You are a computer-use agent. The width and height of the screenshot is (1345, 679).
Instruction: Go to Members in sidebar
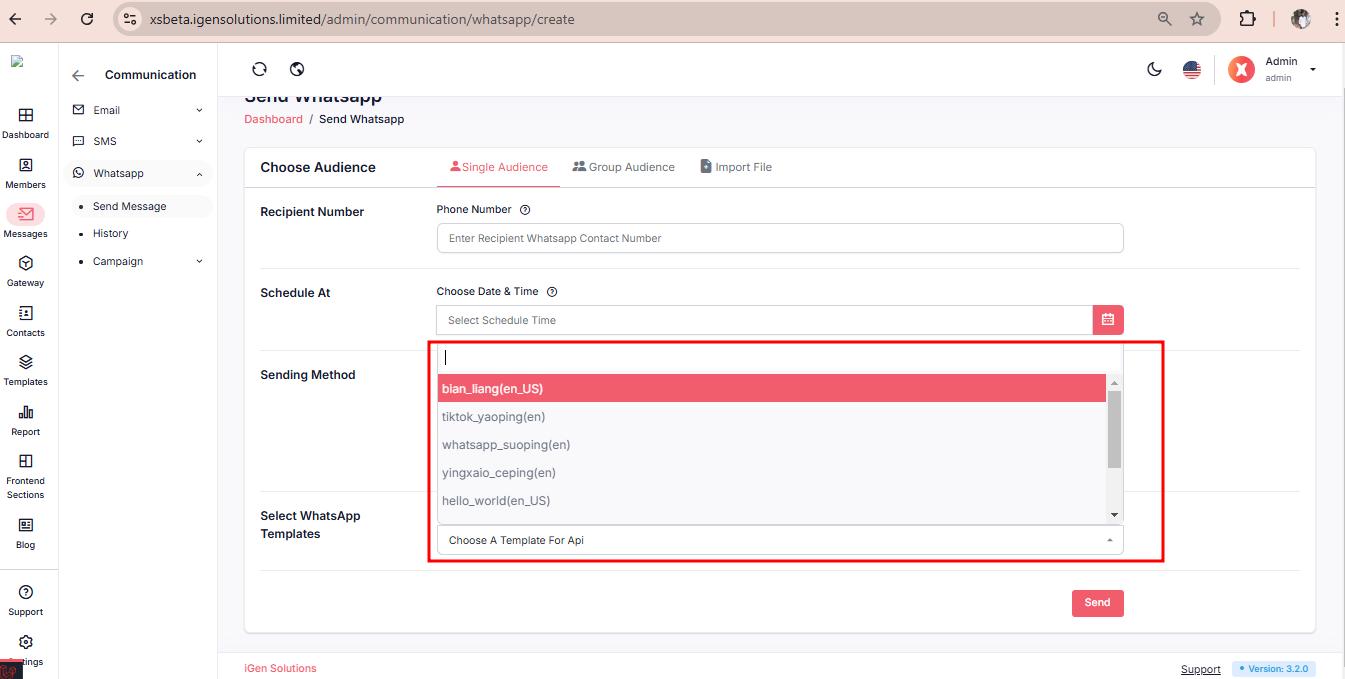[x=25, y=172]
